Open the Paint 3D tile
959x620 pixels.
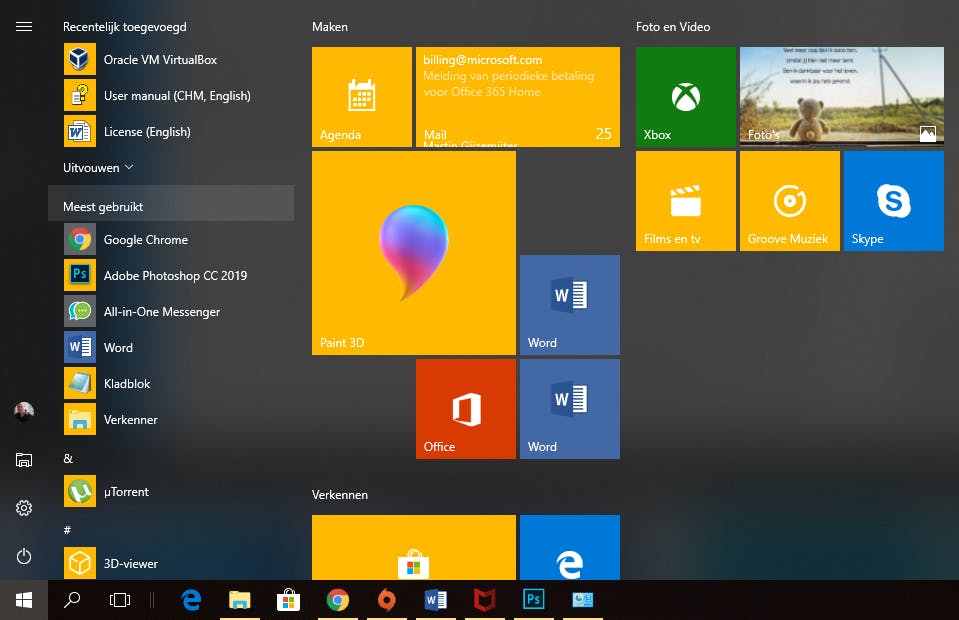414,253
